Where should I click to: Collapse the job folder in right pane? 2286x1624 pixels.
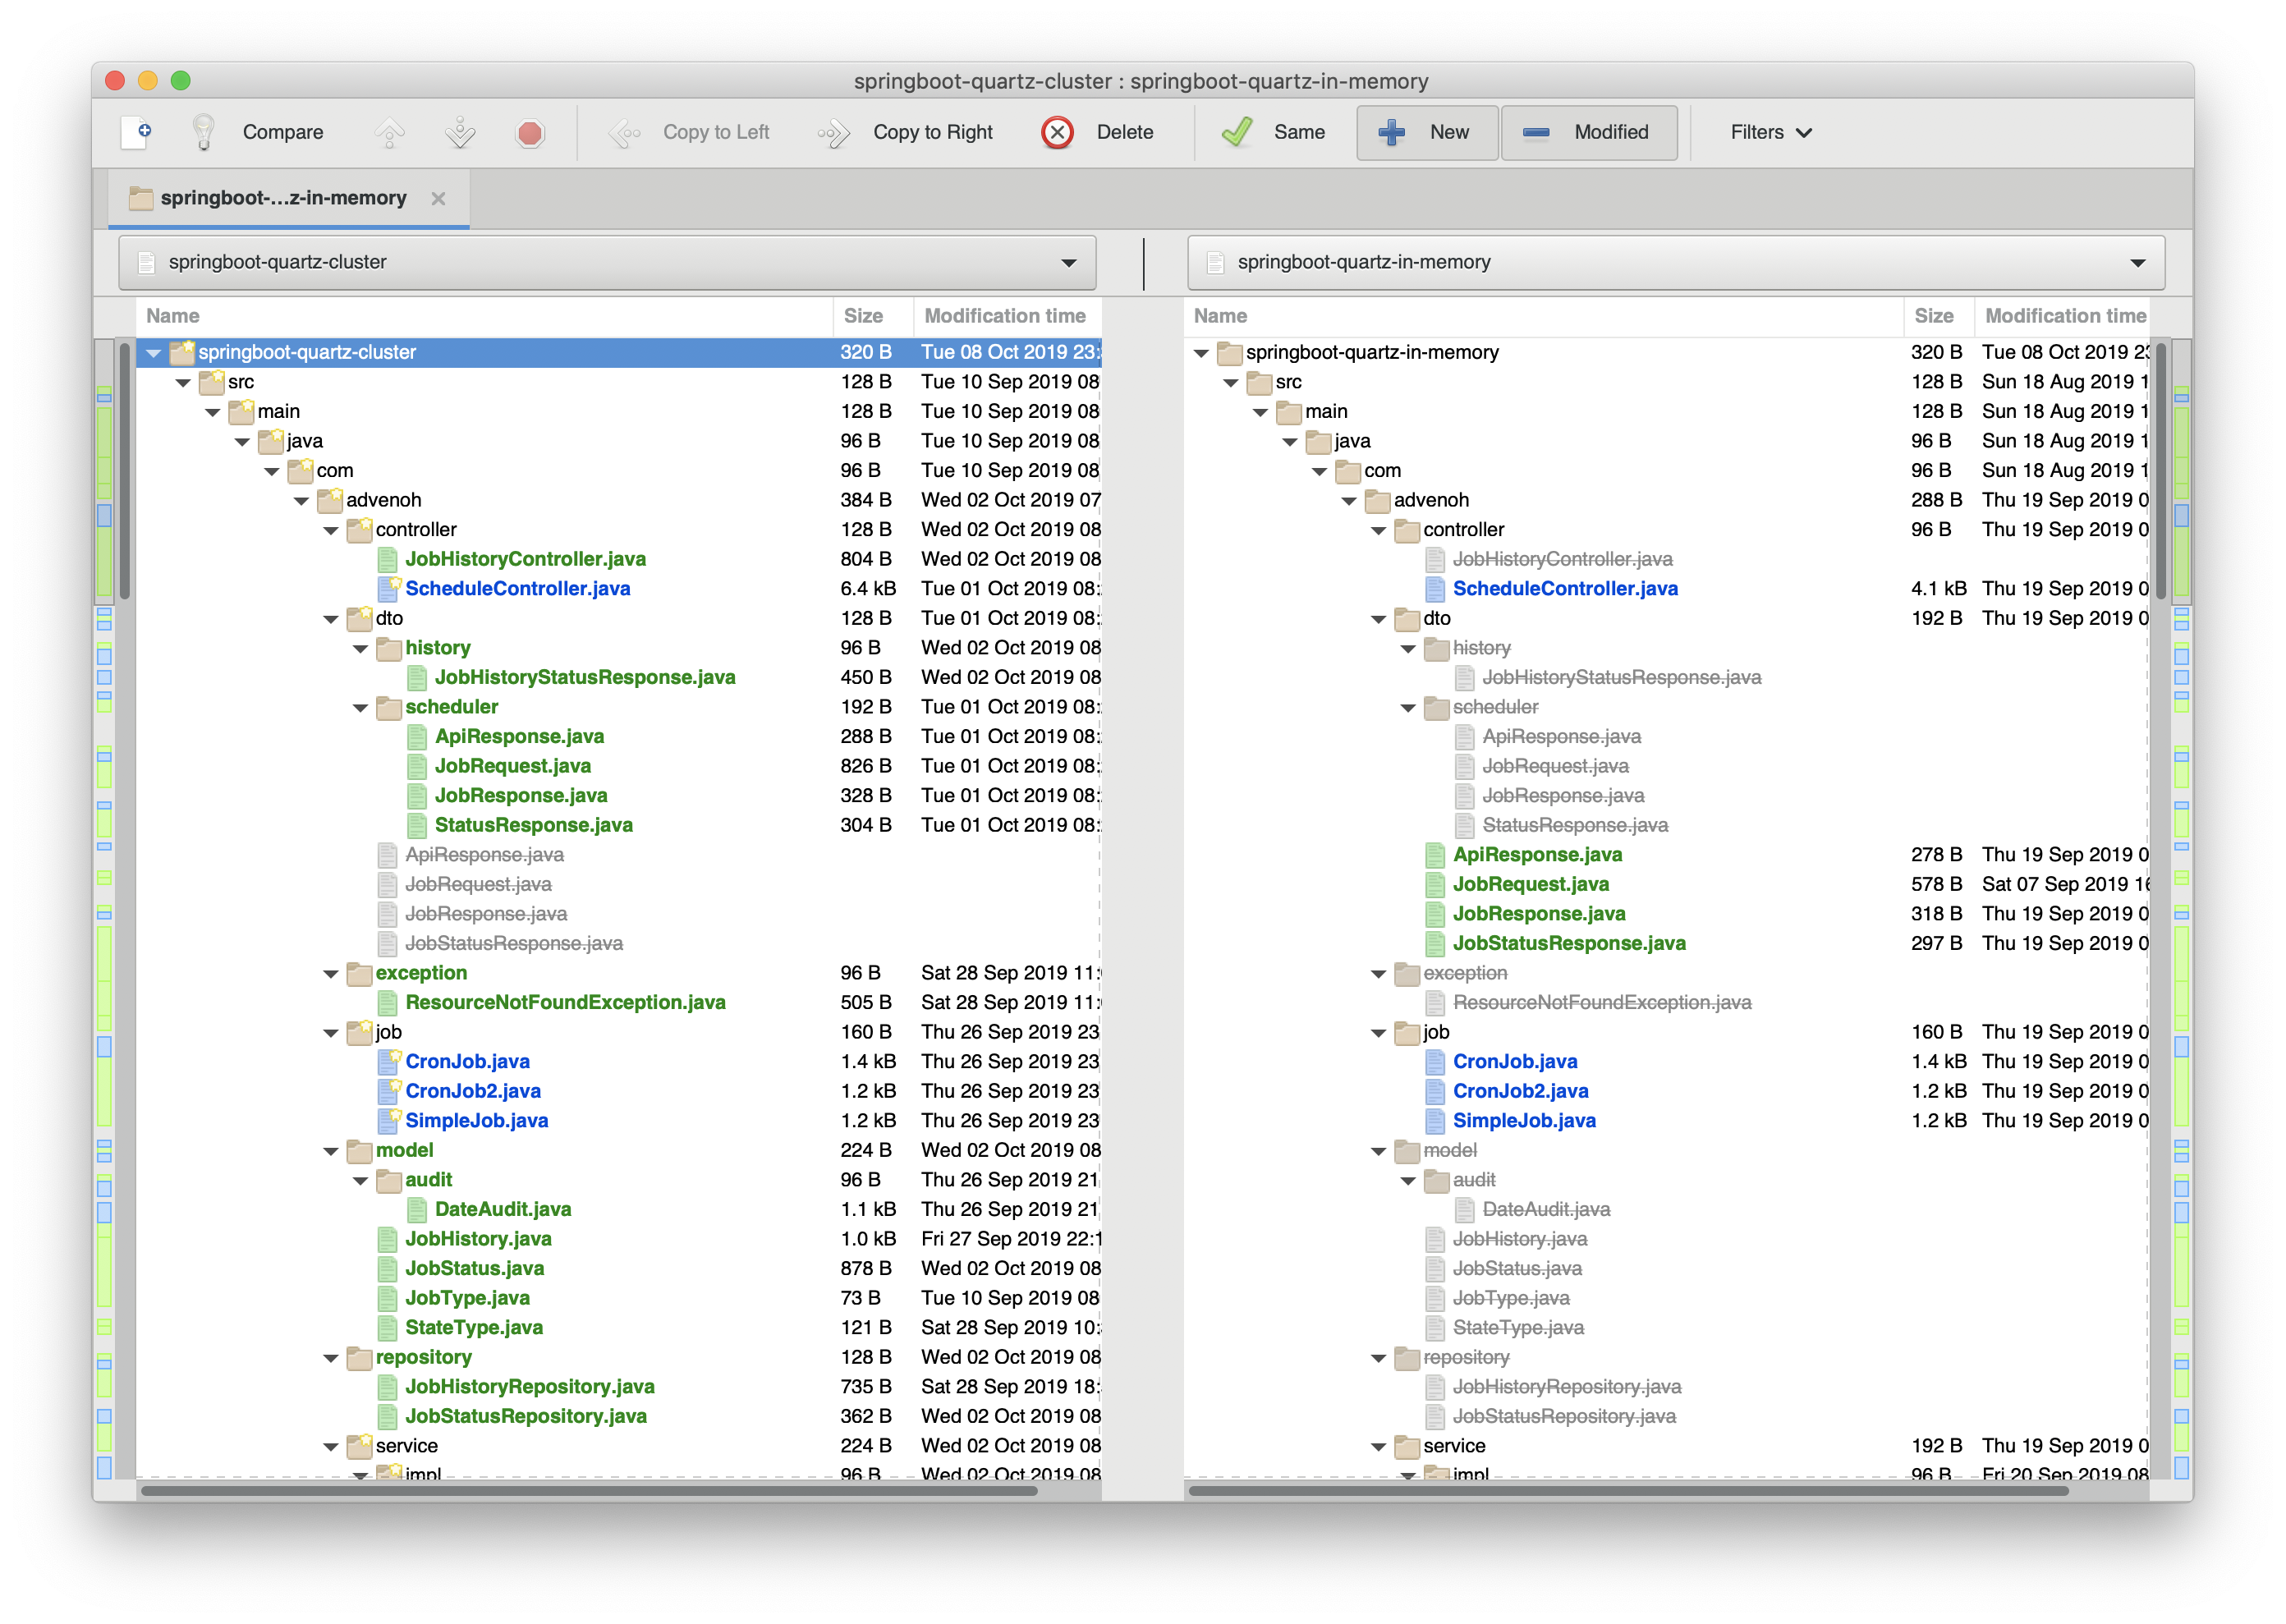click(x=1378, y=1033)
